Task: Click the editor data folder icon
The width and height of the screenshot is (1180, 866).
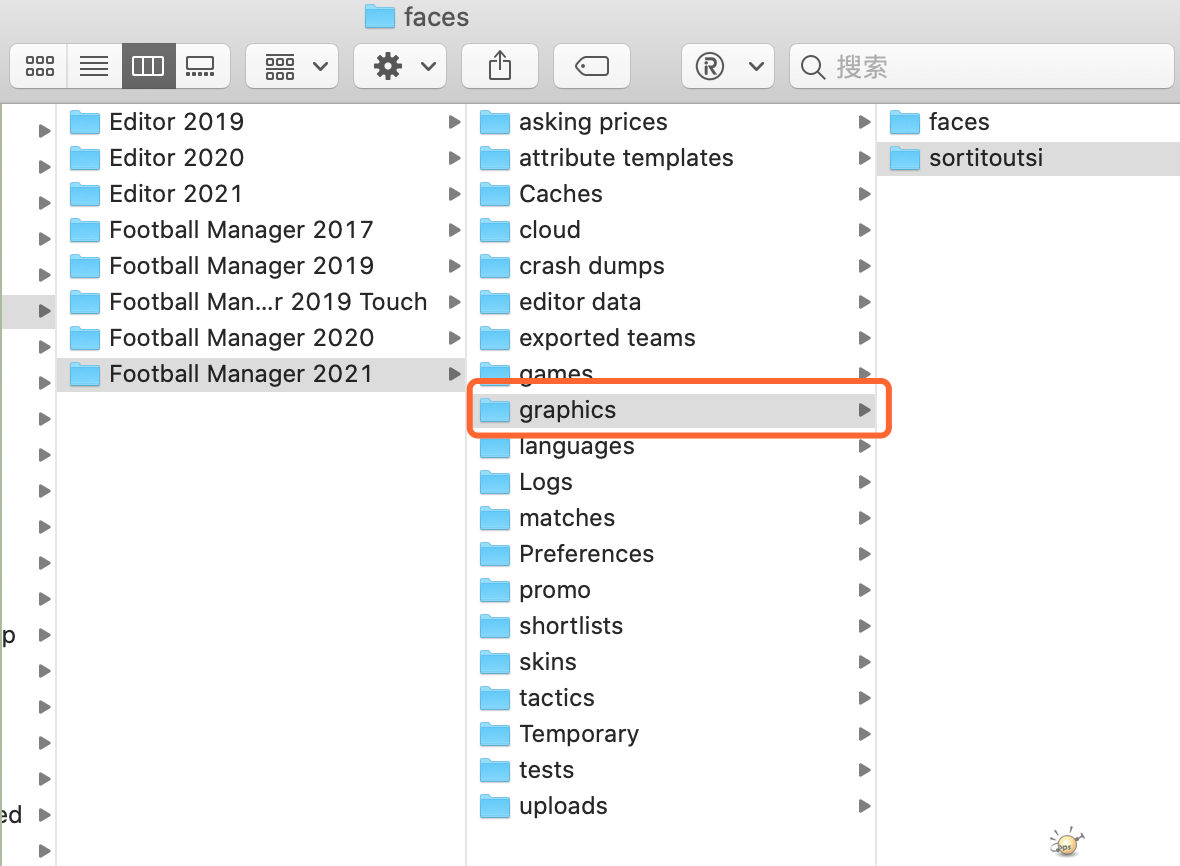Action: (x=494, y=302)
